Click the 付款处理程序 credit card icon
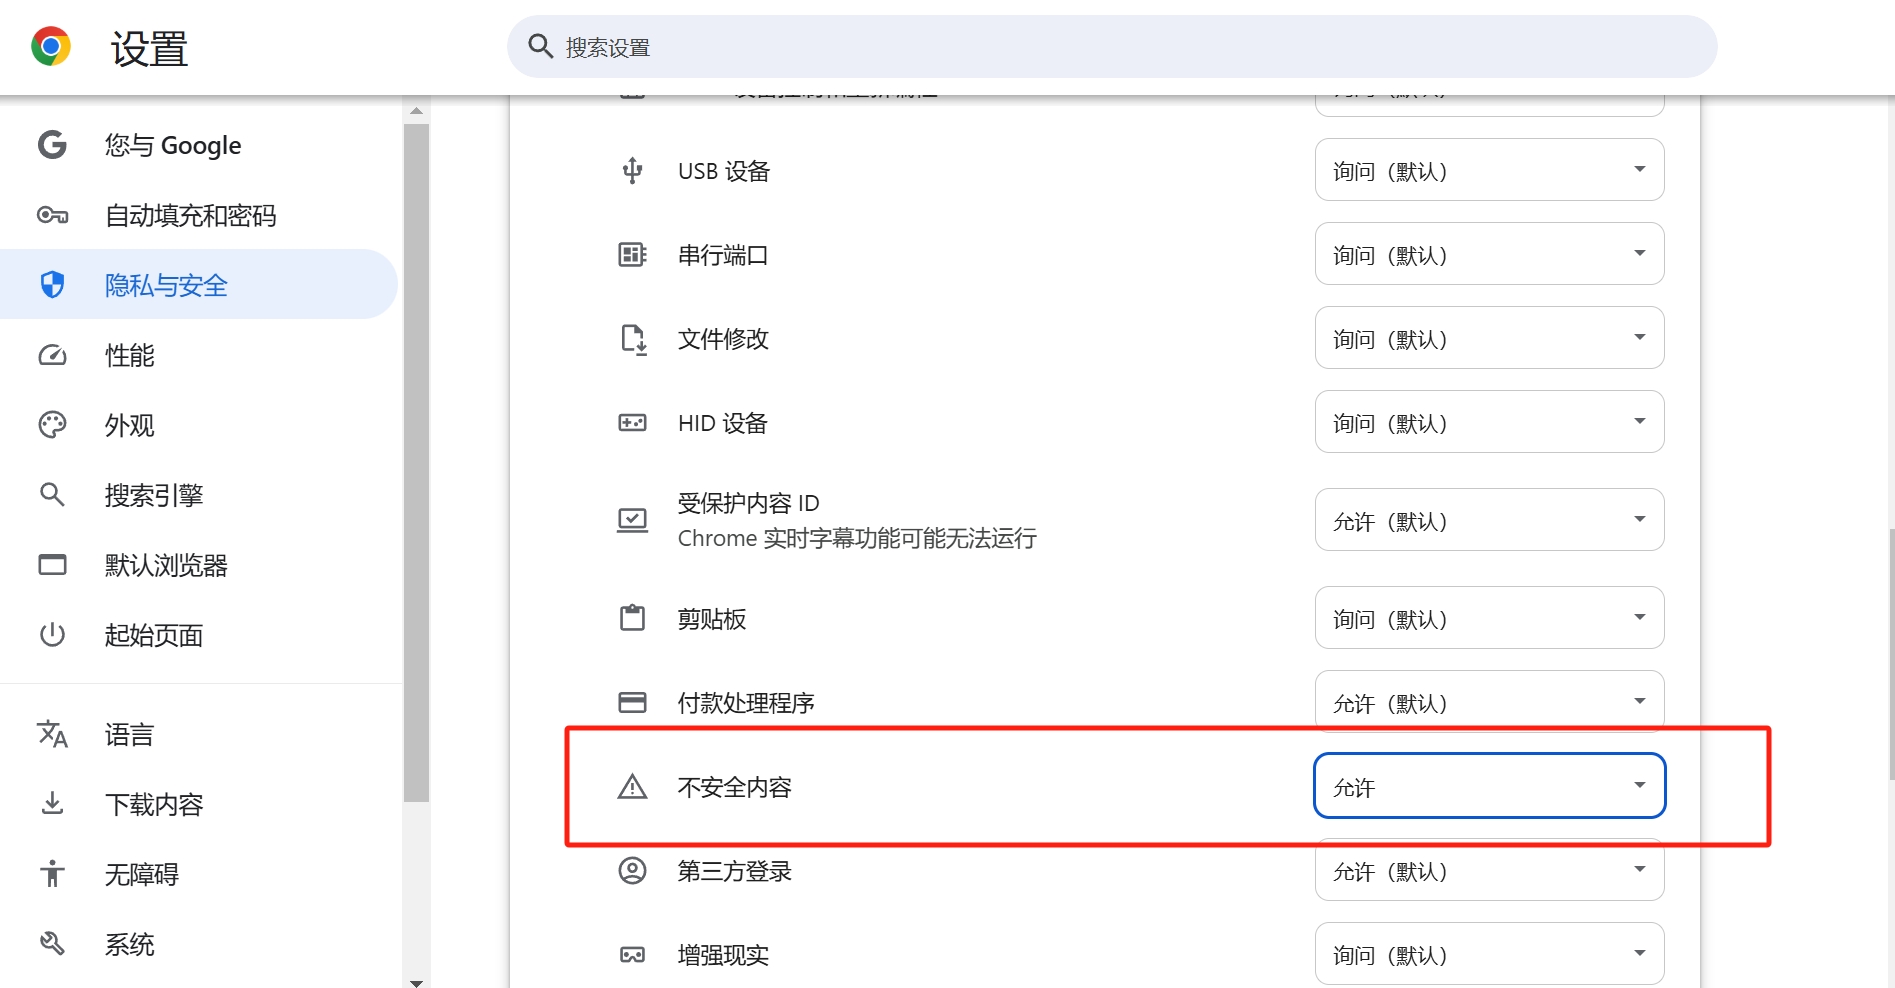1895x988 pixels. point(632,702)
